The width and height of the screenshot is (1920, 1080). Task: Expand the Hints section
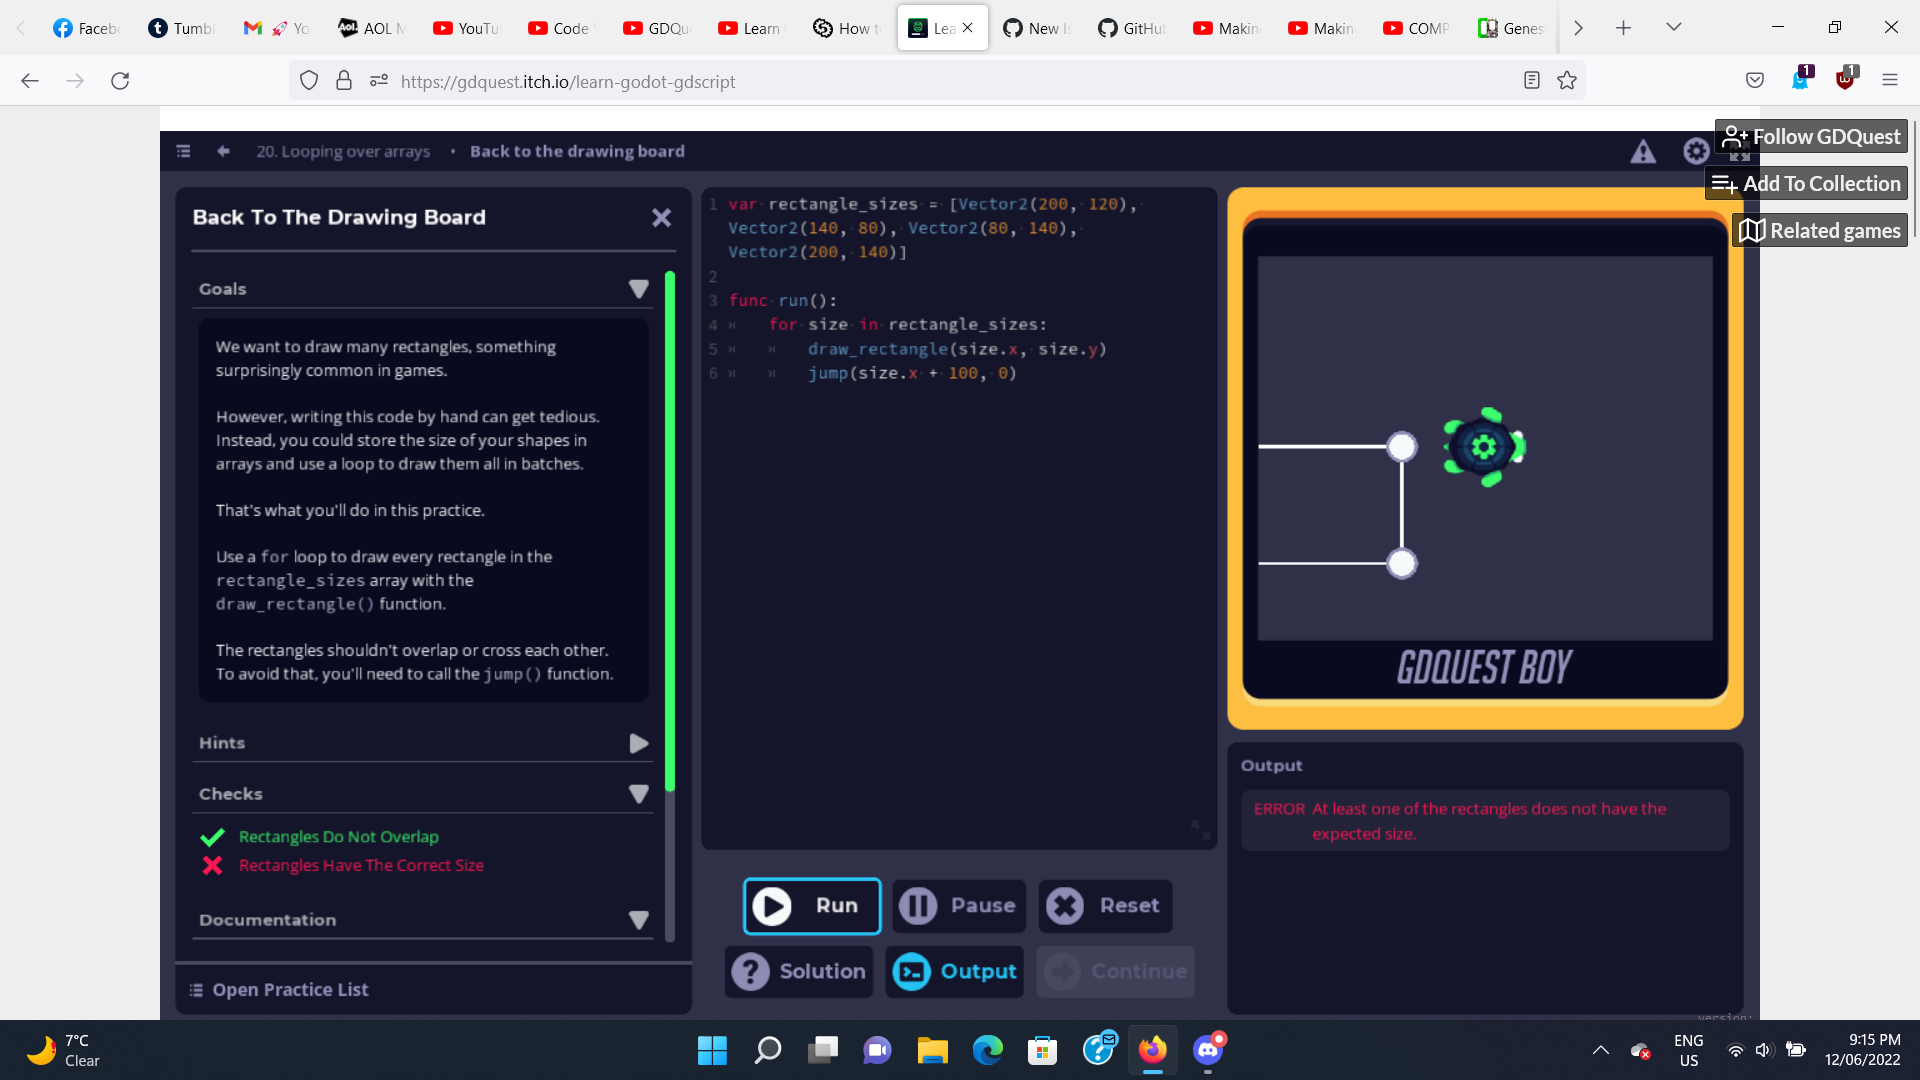tap(638, 743)
